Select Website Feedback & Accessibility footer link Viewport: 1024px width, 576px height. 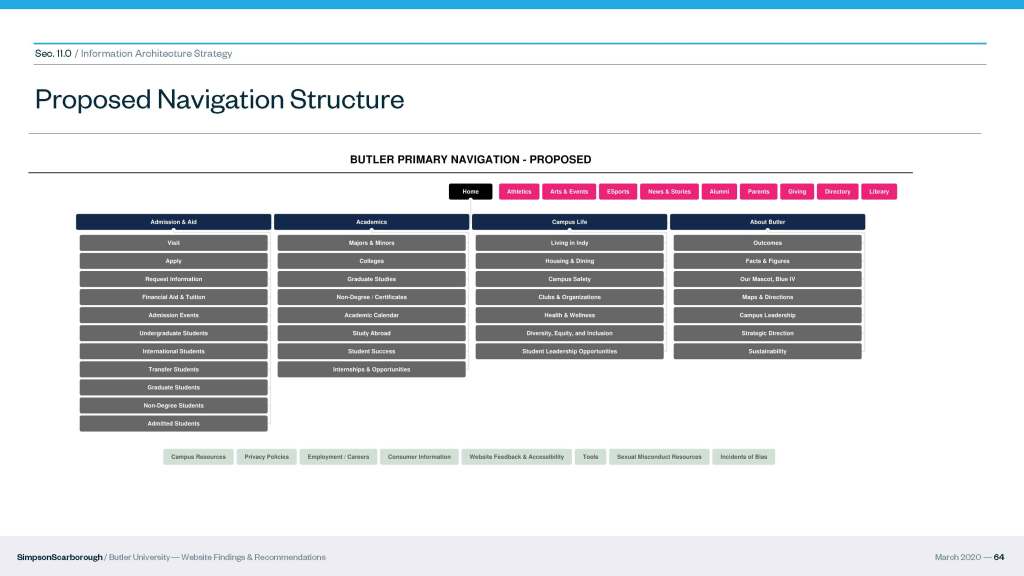[x=517, y=457]
